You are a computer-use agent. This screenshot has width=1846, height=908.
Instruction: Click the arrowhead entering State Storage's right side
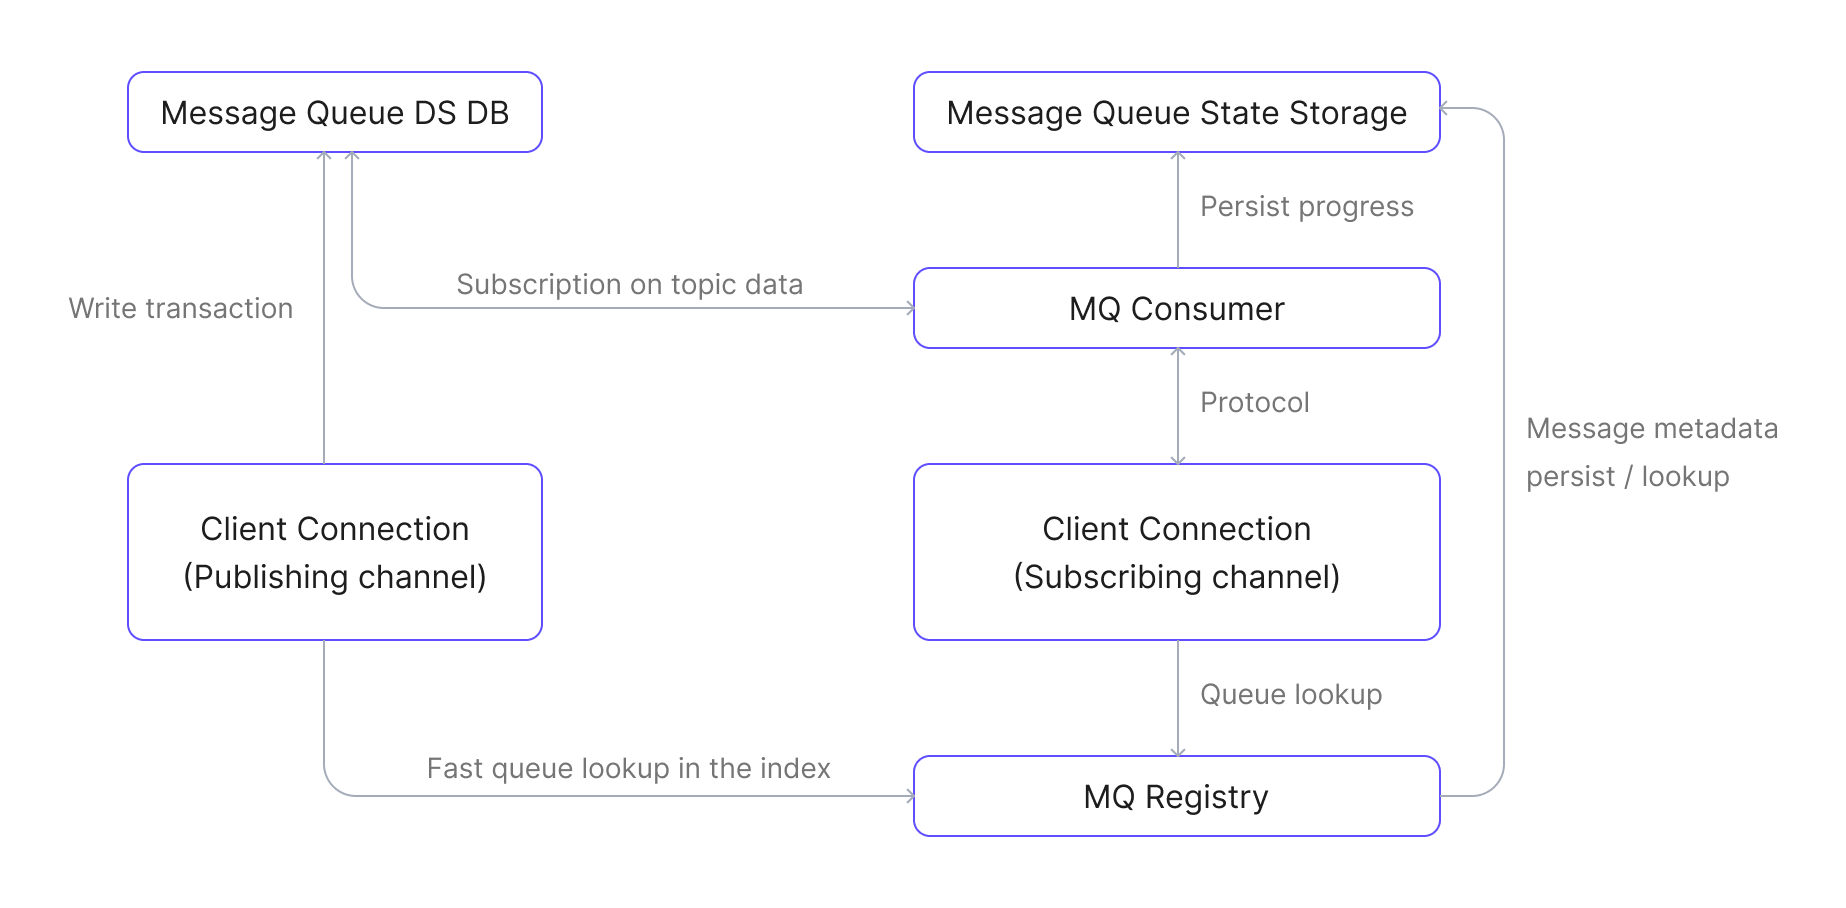pos(1445,108)
